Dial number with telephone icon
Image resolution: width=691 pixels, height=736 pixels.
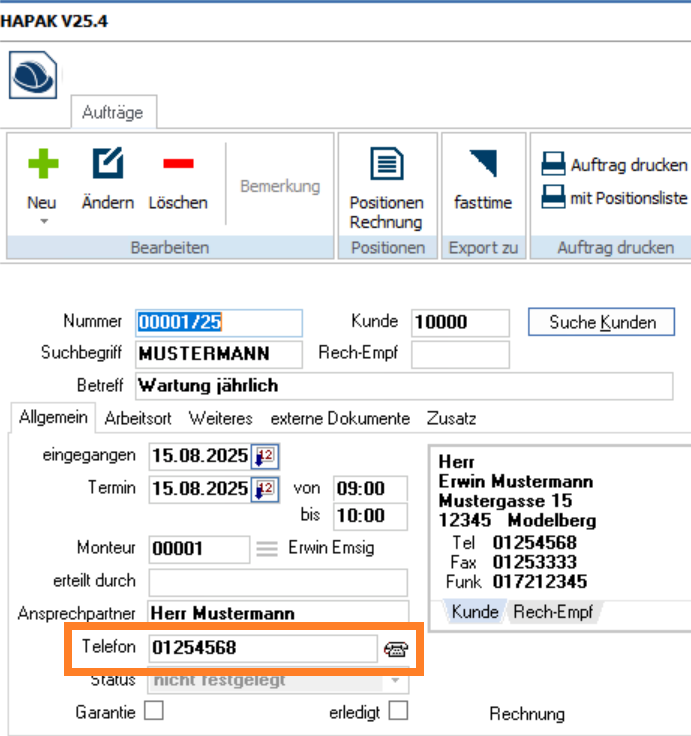pyautogui.click(x=396, y=649)
